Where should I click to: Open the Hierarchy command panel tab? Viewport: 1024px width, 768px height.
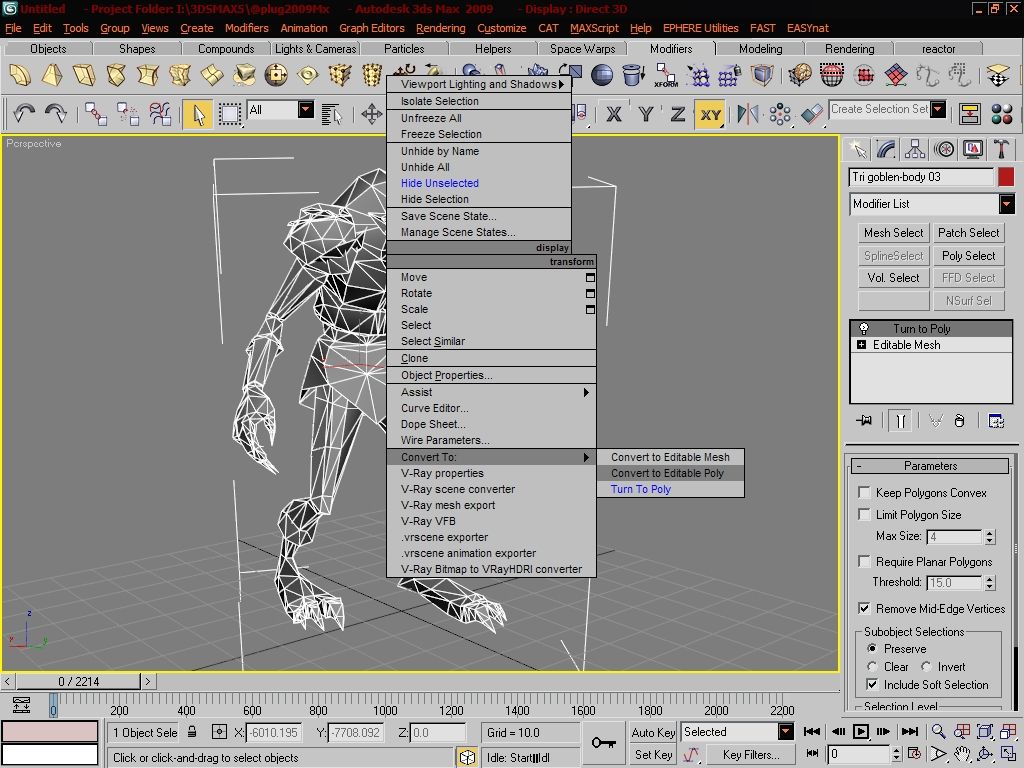click(x=915, y=150)
